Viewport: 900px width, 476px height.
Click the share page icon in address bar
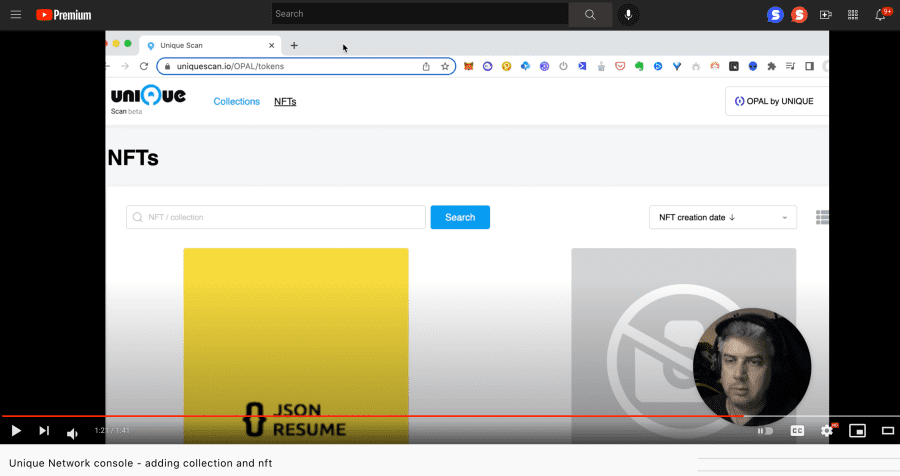click(426, 66)
